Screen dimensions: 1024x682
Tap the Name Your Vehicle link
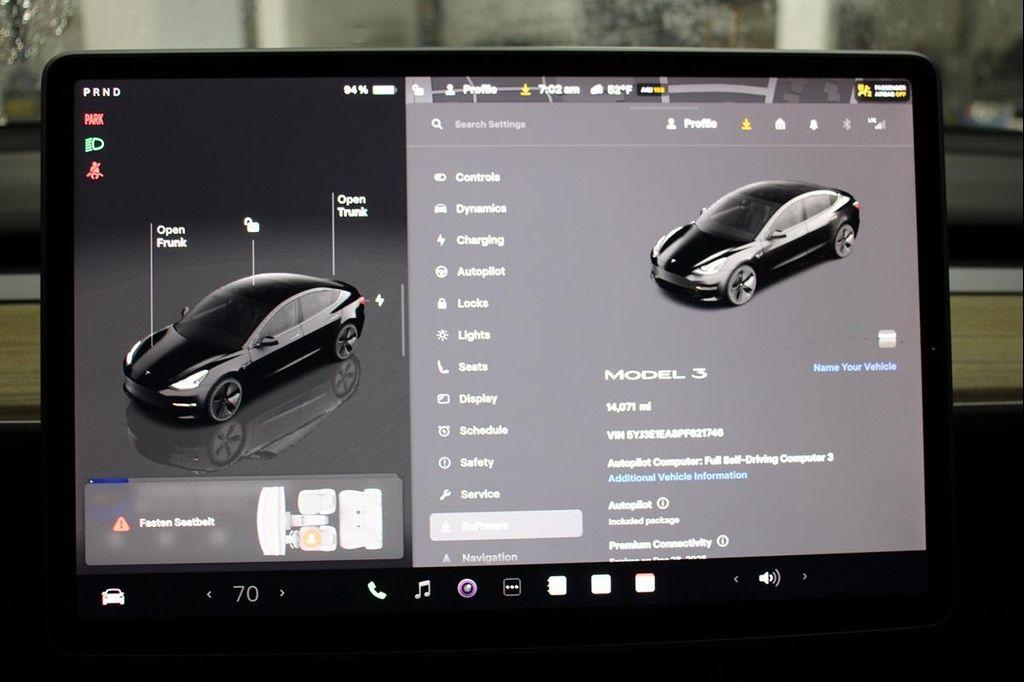[853, 367]
